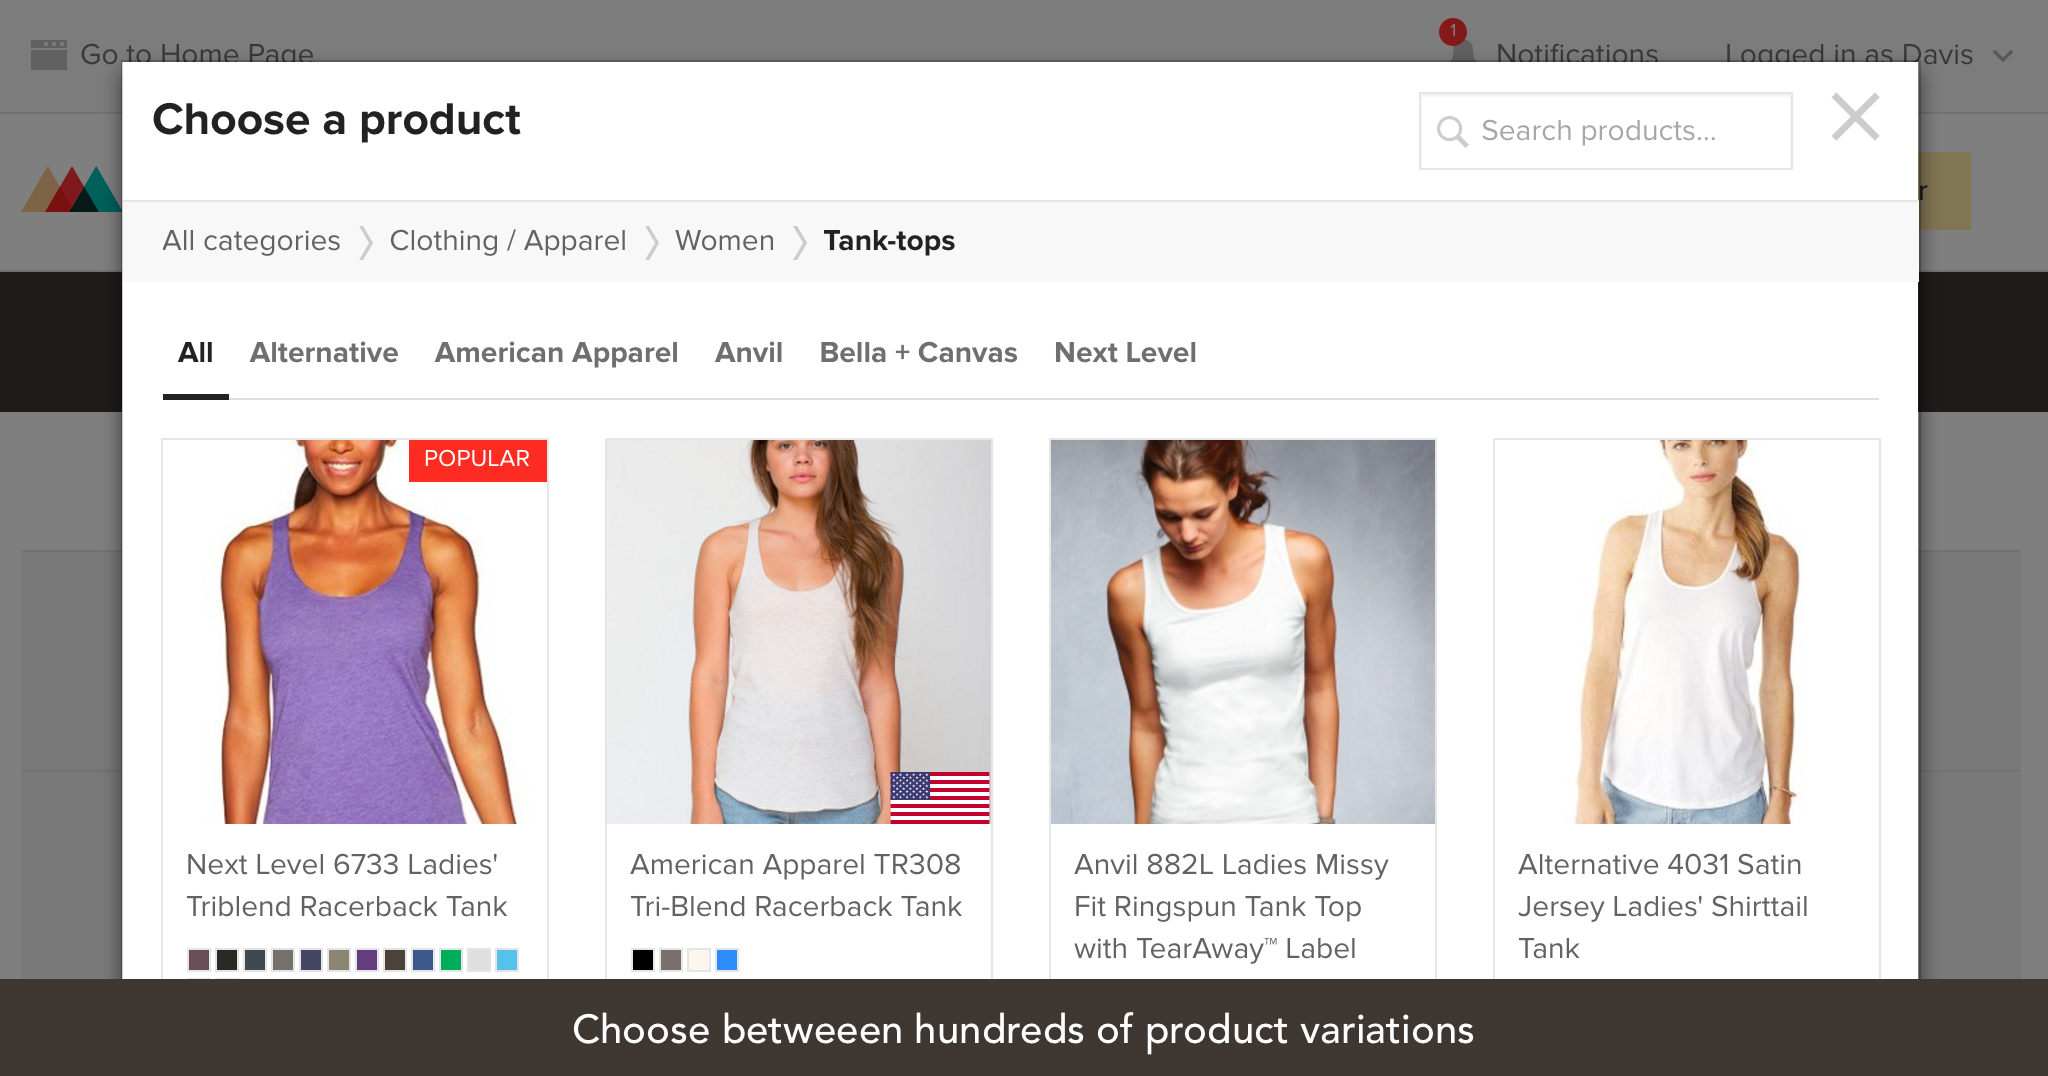Switch to the Anvil tab
2048x1076 pixels.
[x=749, y=353]
